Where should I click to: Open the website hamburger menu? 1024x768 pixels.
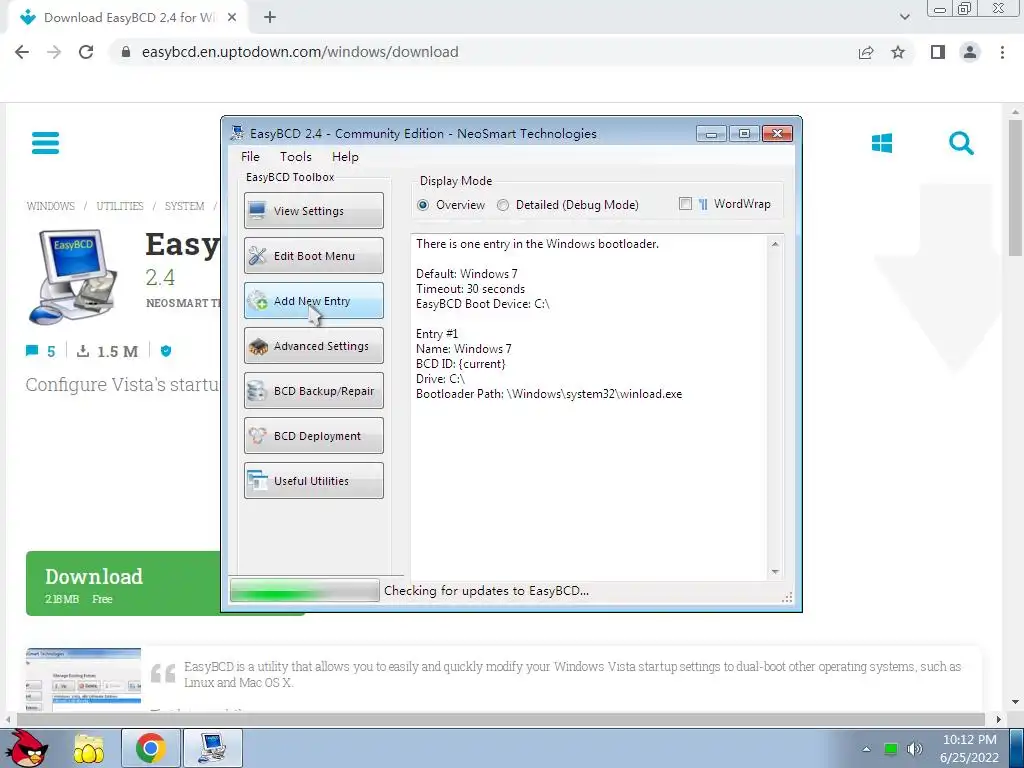pyautogui.click(x=46, y=143)
